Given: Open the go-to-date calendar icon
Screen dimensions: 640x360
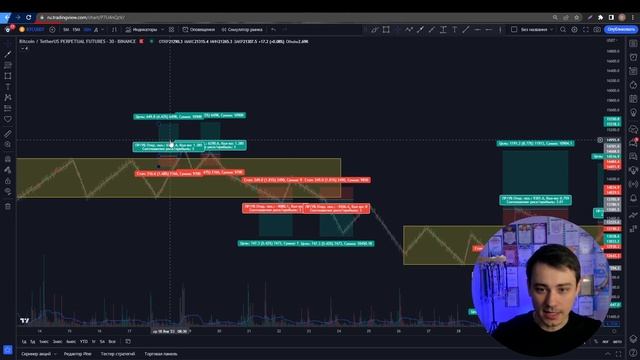Looking at the screenshot, I should 128,341.
